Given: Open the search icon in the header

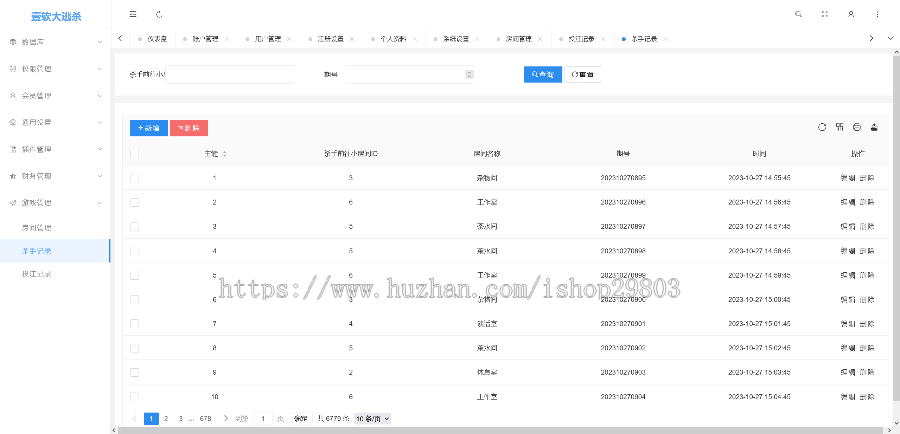Looking at the screenshot, I should (x=797, y=15).
